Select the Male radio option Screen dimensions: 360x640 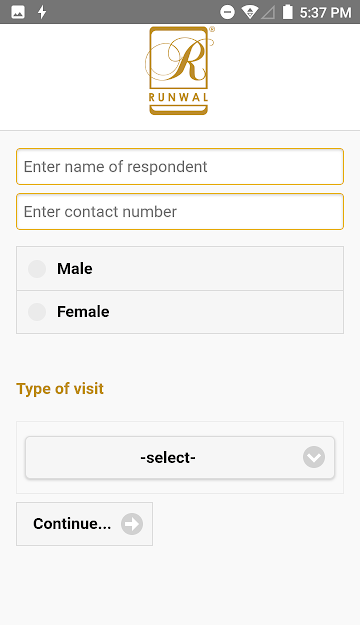pyautogui.click(x=37, y=269)
